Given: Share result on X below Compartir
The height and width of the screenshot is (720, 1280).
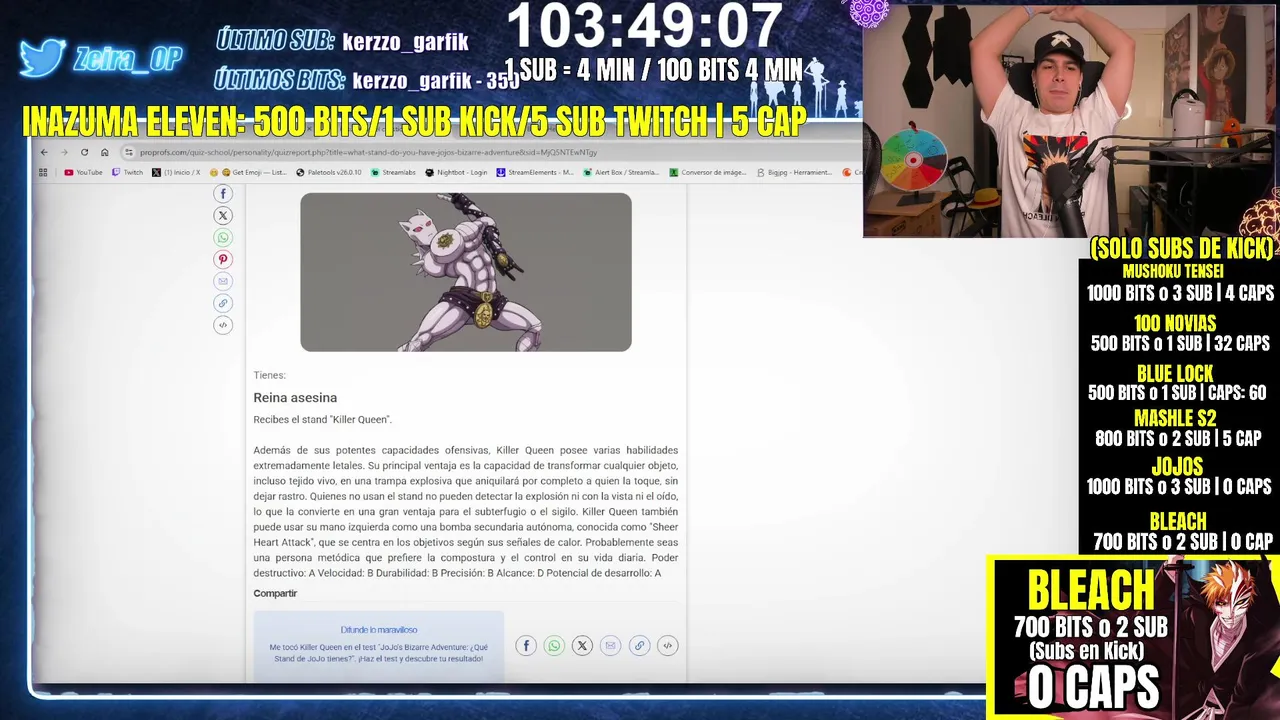Looking at the screenshot, I should pyautogui.click(x=582, y=646).
